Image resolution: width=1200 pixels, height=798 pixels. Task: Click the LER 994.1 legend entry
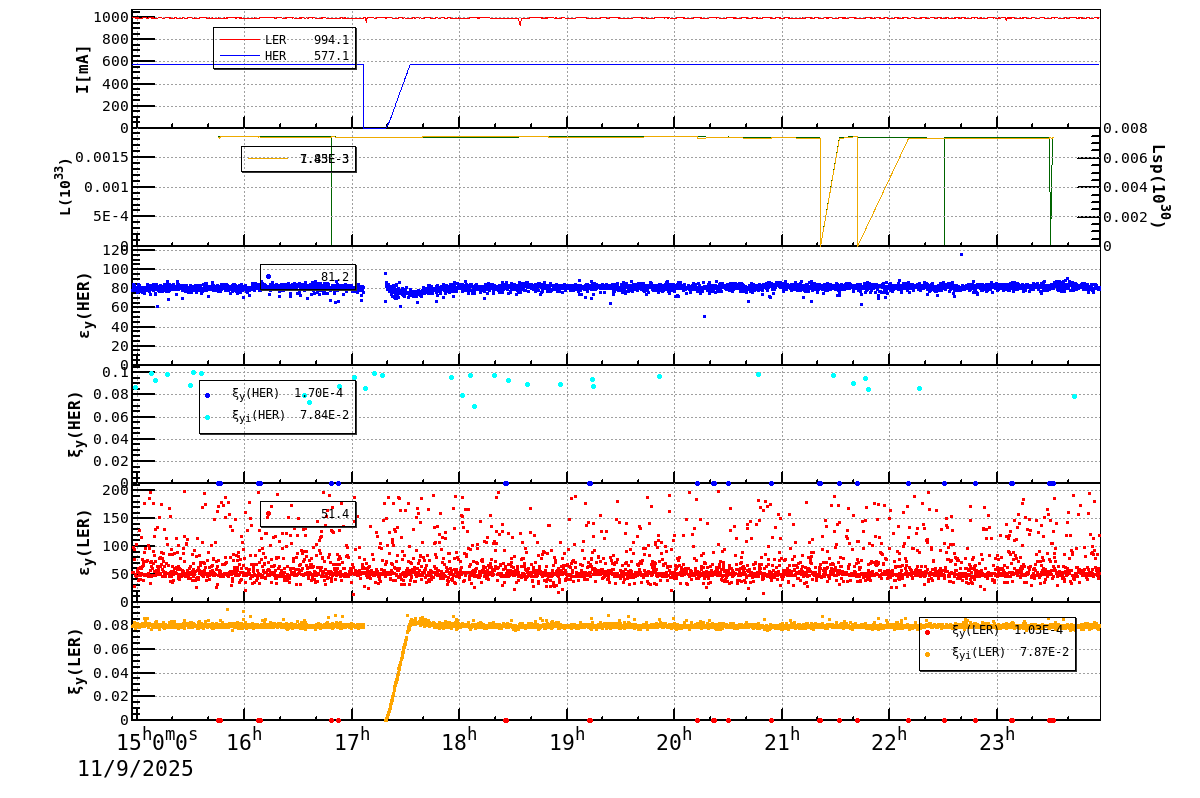click(285, 40)
